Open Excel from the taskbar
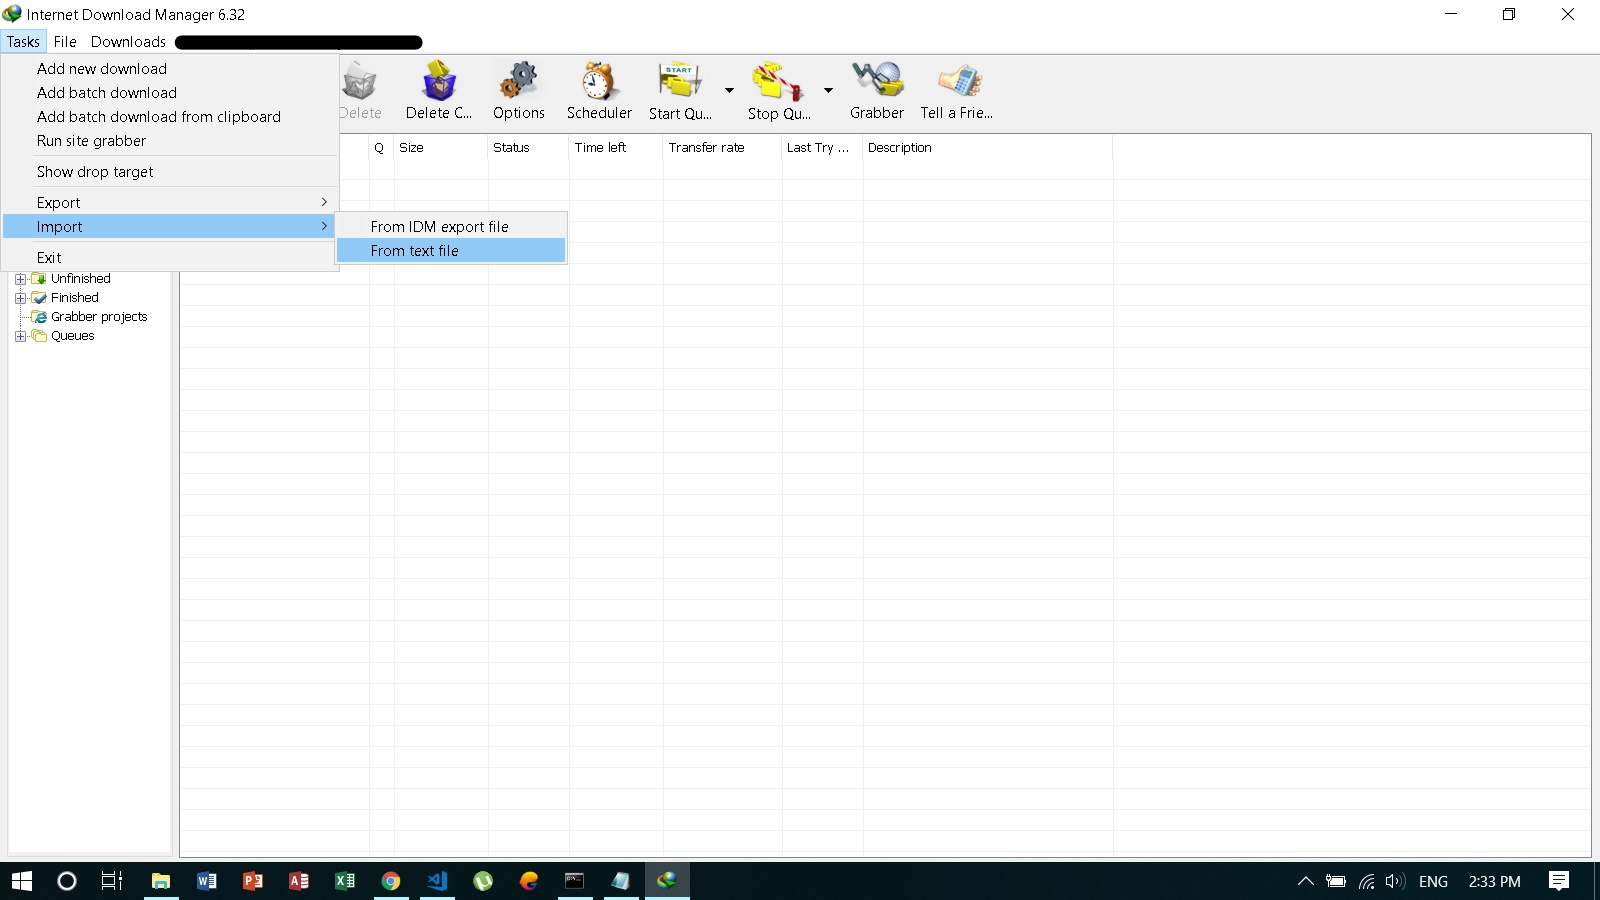Image resolution: width=1600 pixels, height=900 pixels. pyautogui.click(x=344, y=881)
